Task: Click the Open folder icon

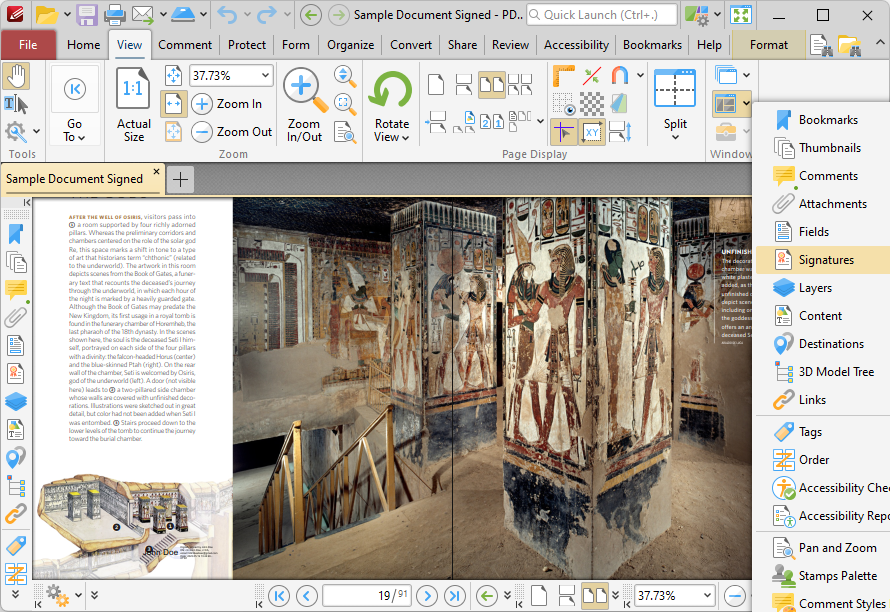Action: 47,15
